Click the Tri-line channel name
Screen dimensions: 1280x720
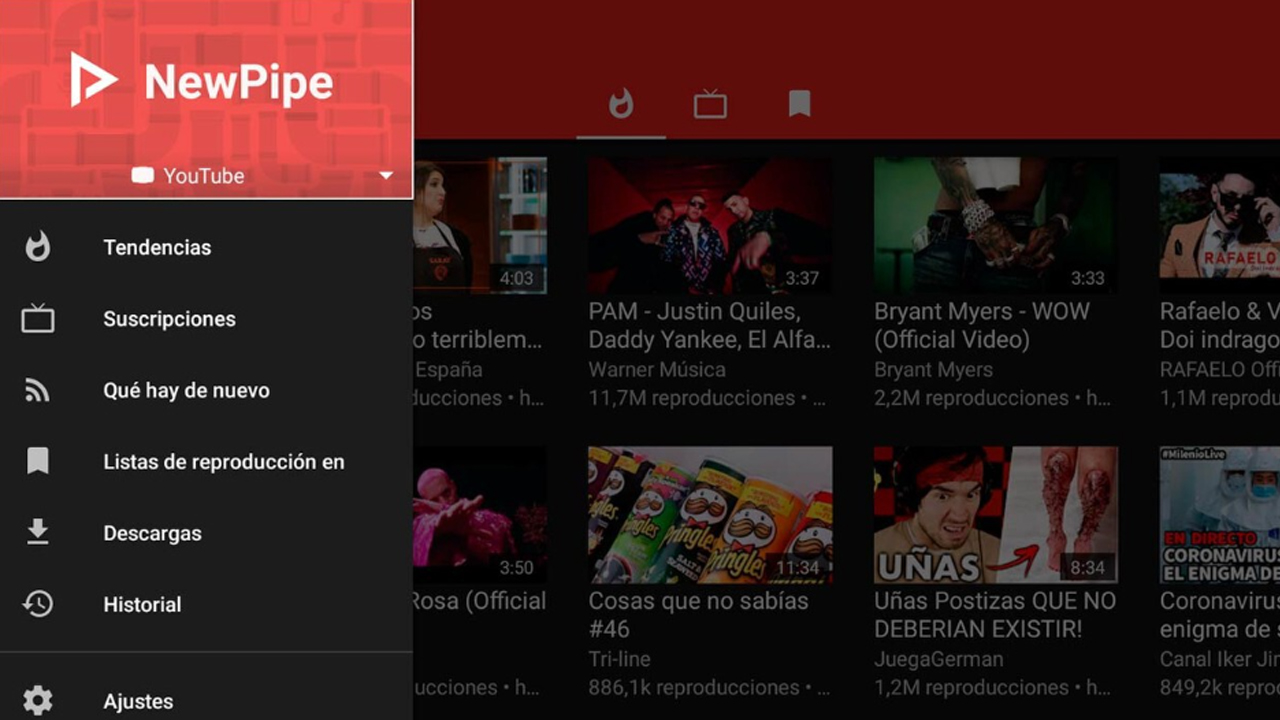[x=620, y=660]
